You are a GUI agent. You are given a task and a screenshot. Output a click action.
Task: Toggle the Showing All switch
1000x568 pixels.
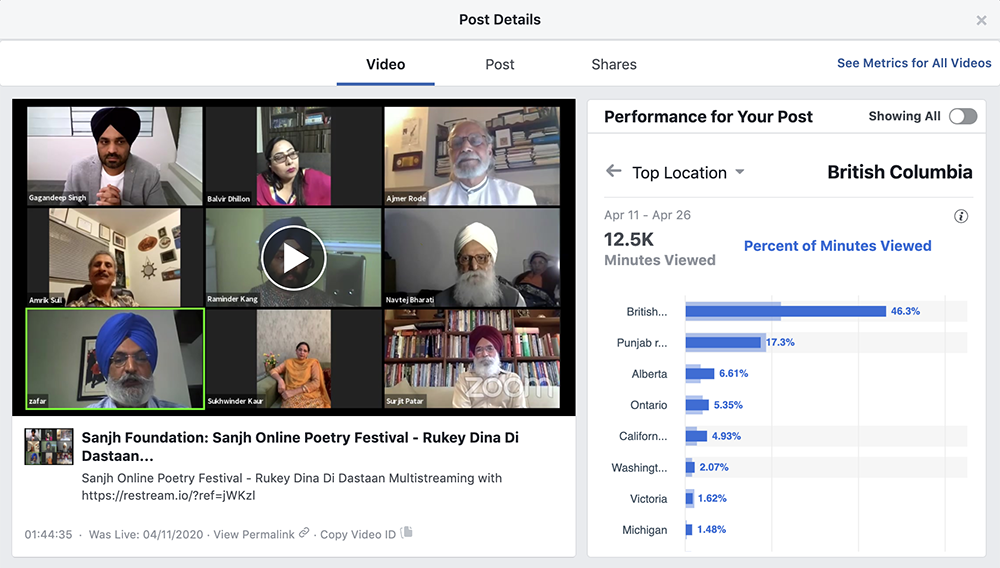(x=962, y=116)
